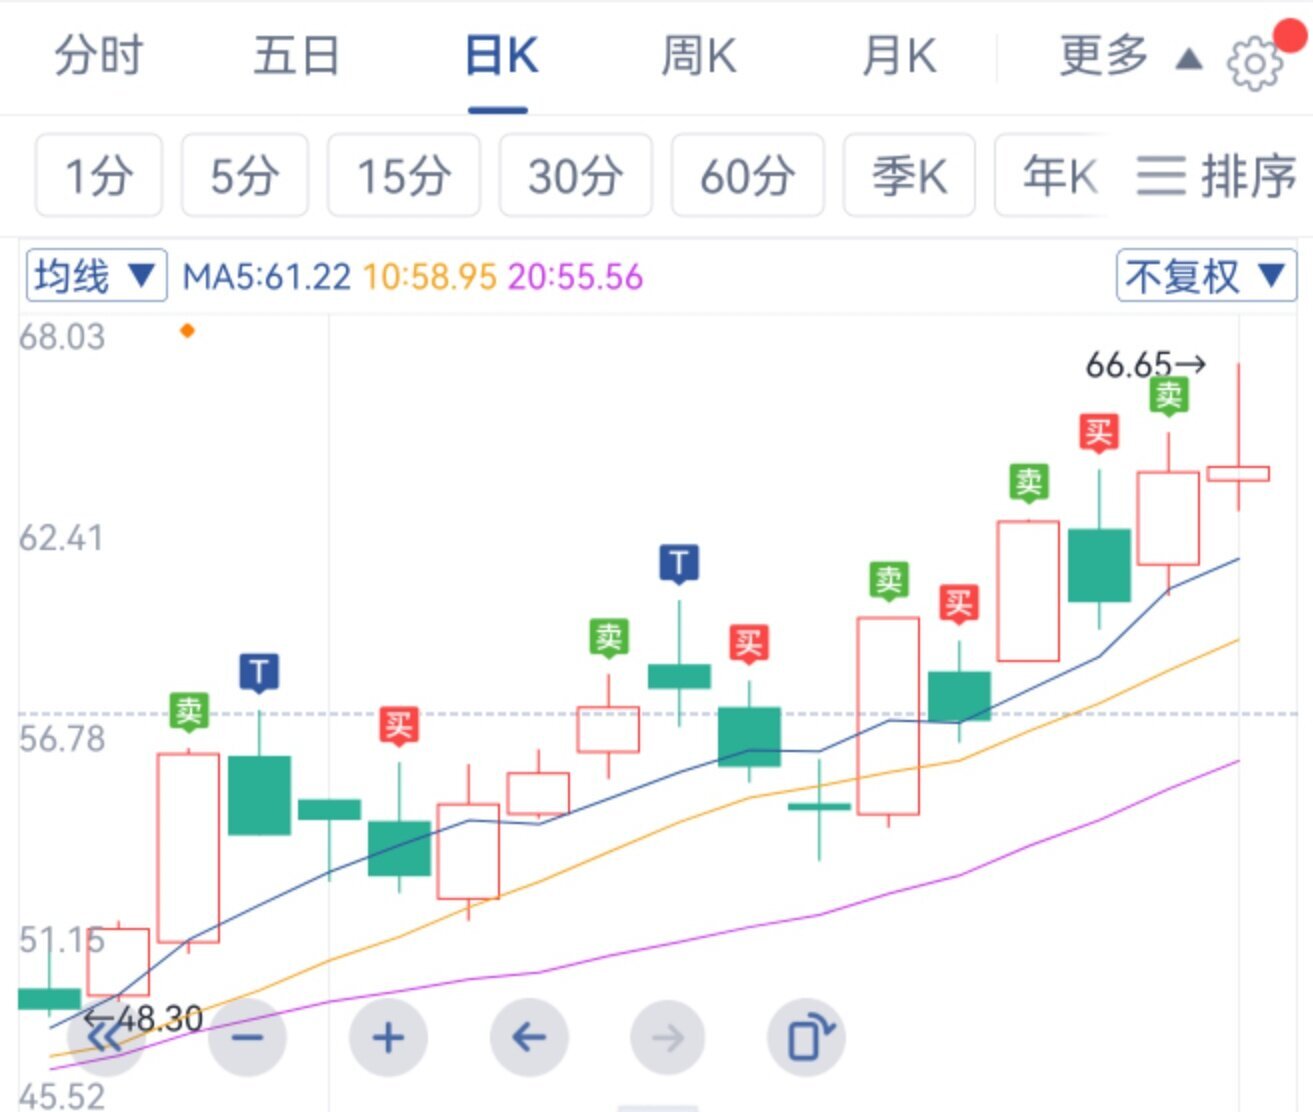Viewport: 1313px width, 1112px height.
Task: Select the 15分 interval button
Action: point(404,176)
